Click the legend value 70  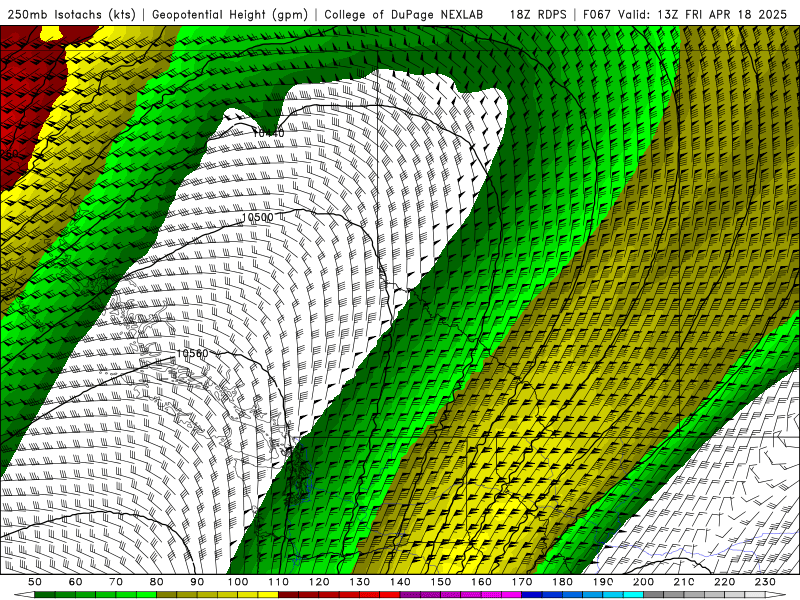pyautogui.click(x=116, y=582)
